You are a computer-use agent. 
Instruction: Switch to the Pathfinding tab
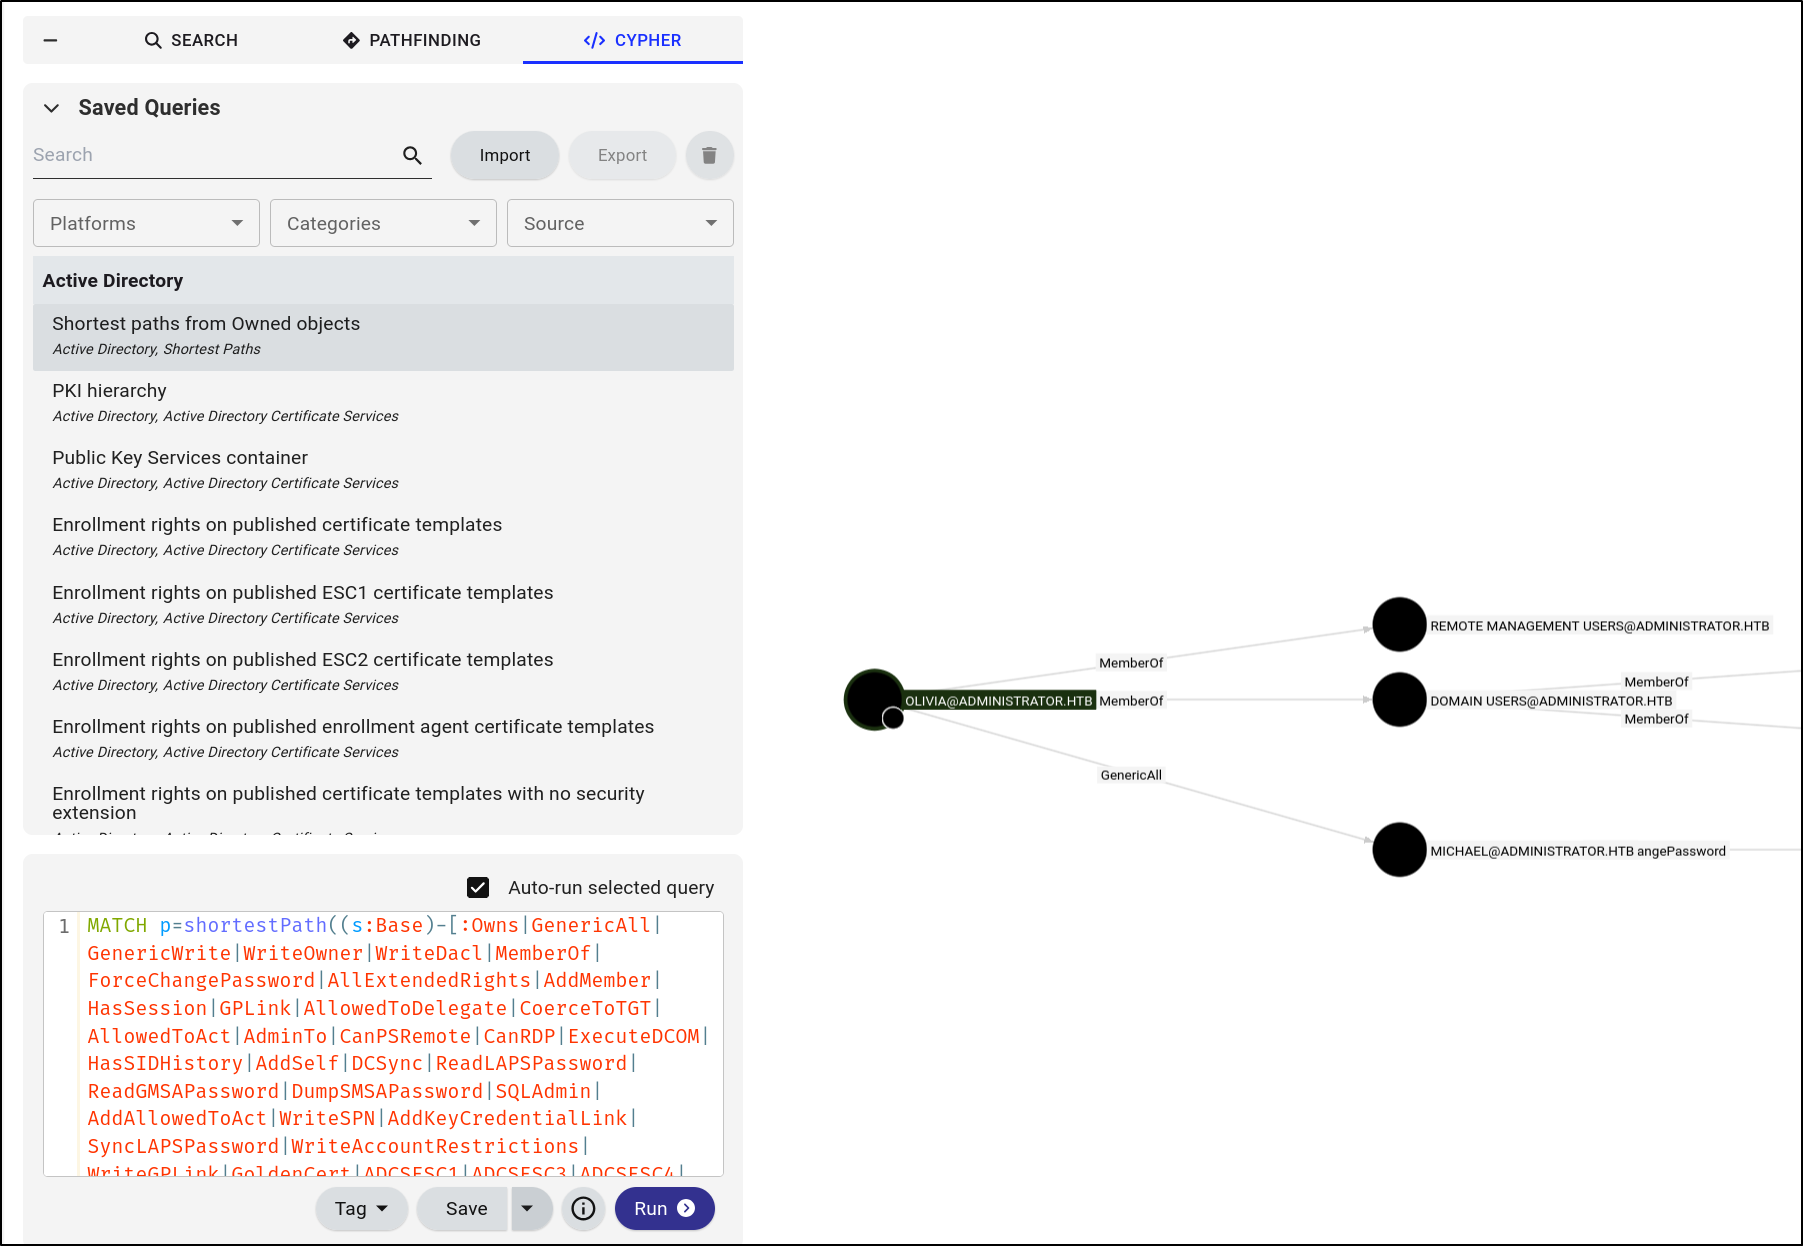tap(411, 40)
